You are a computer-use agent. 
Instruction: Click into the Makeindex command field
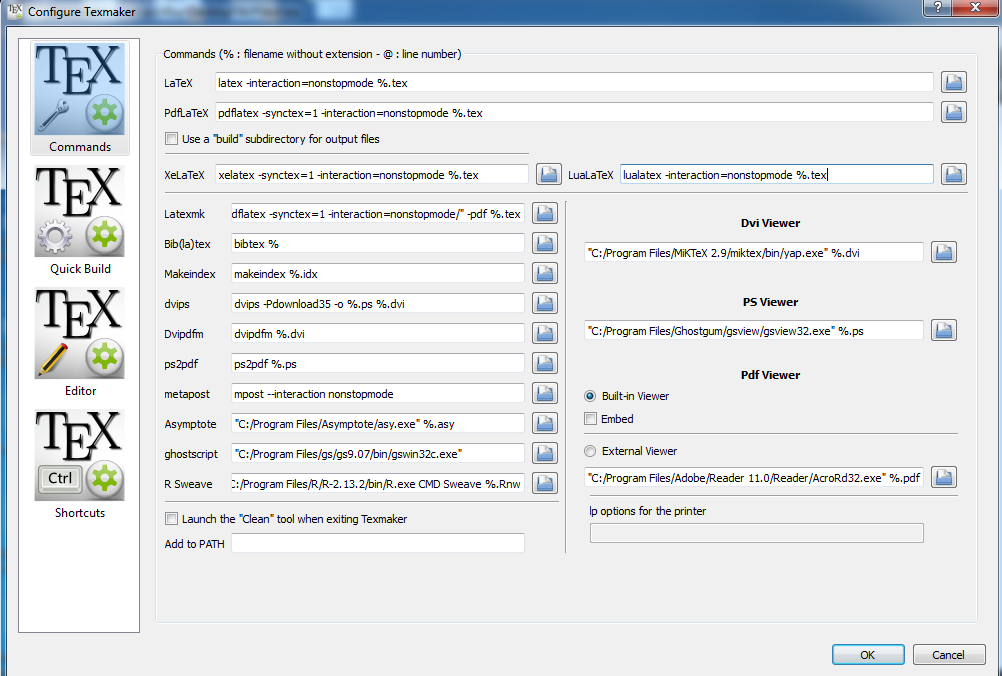tap(378, 273)
